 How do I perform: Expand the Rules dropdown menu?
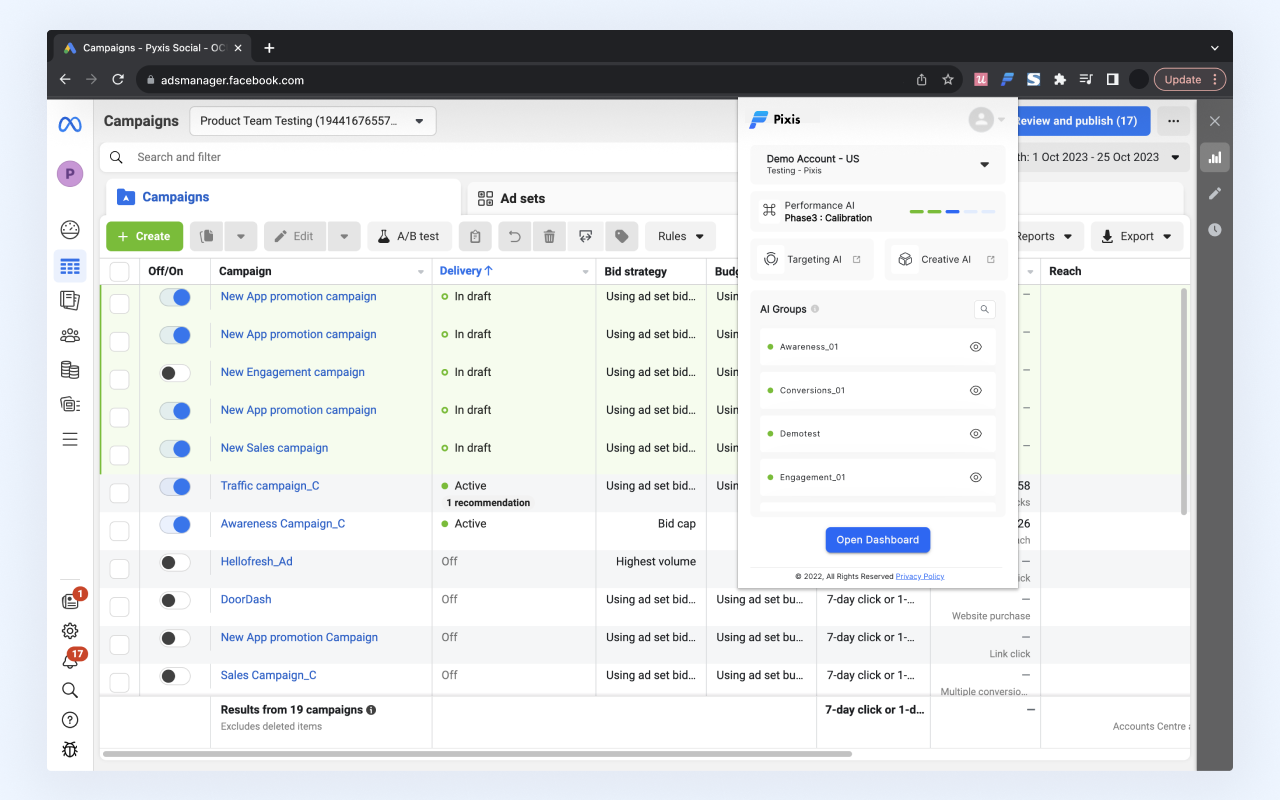680,236
